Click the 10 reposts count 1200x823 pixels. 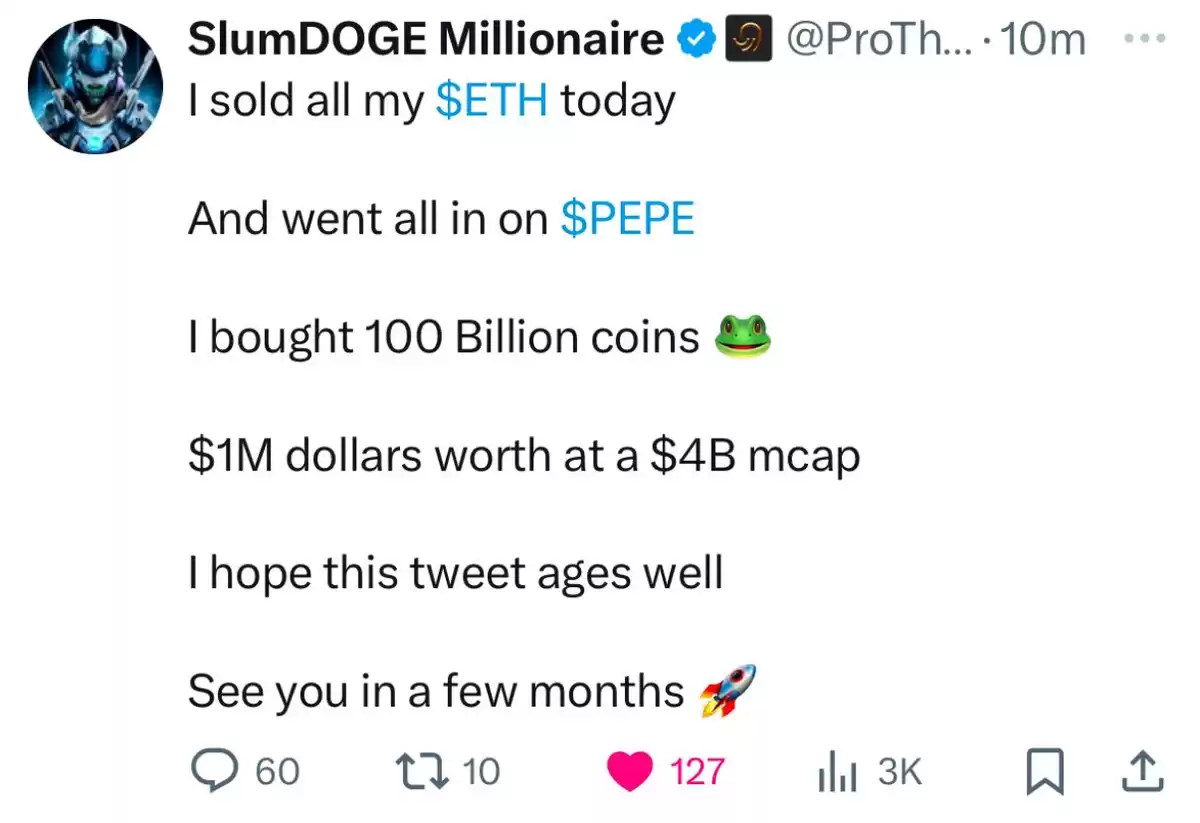(482, 772)
